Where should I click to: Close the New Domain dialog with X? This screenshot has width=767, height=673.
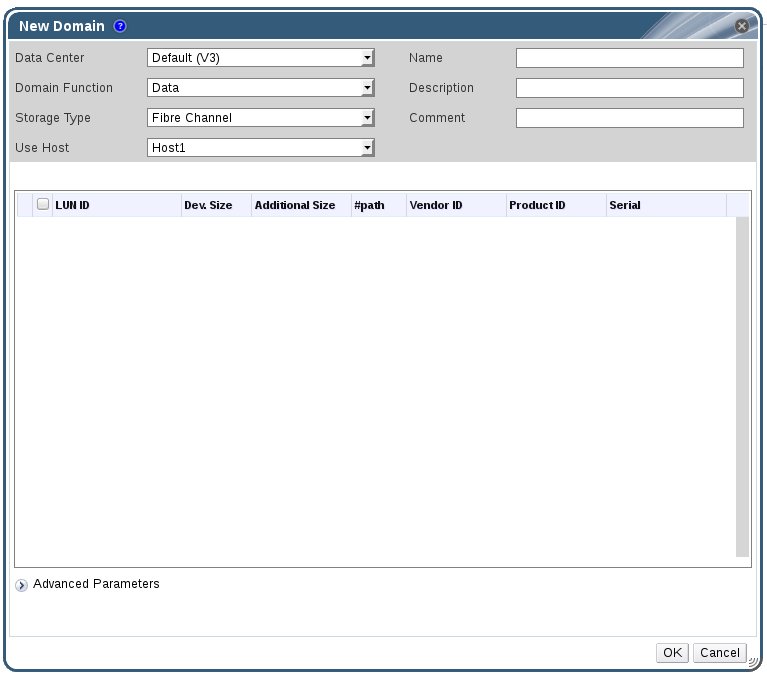click(741, 26)
